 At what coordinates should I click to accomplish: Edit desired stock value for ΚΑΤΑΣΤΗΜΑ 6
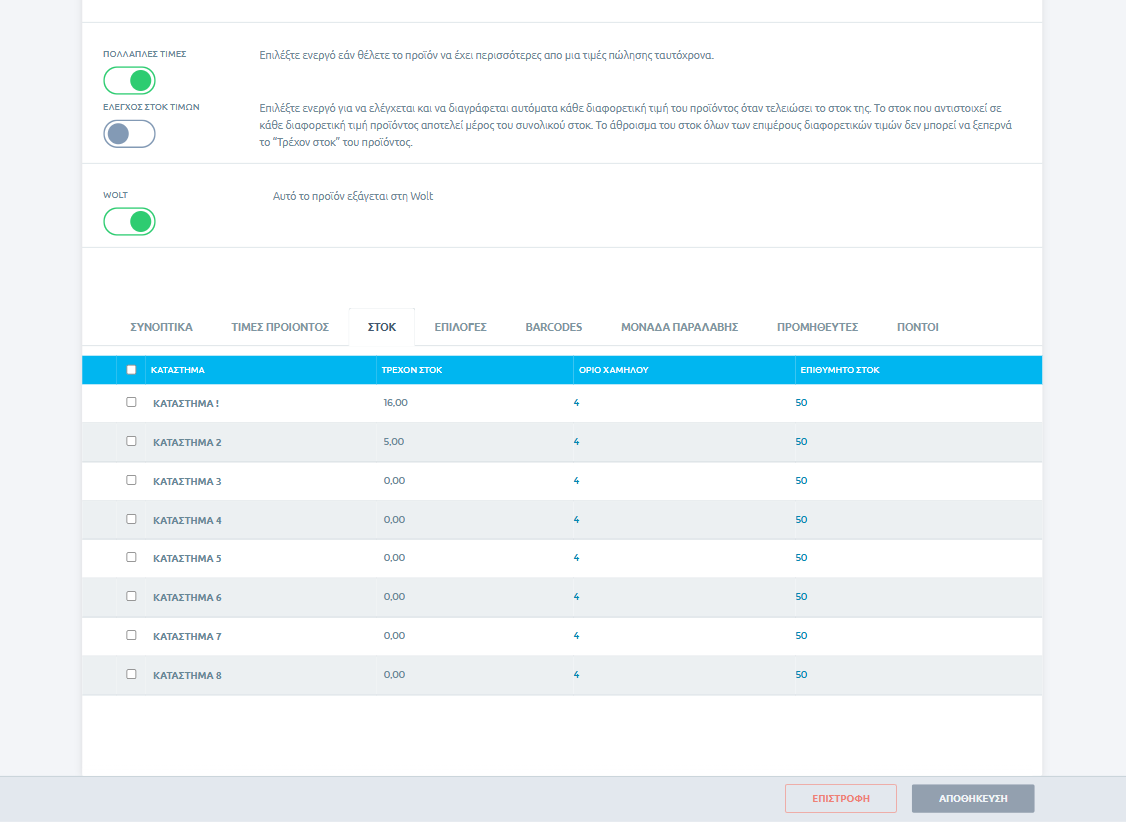[x=801, y=597]
